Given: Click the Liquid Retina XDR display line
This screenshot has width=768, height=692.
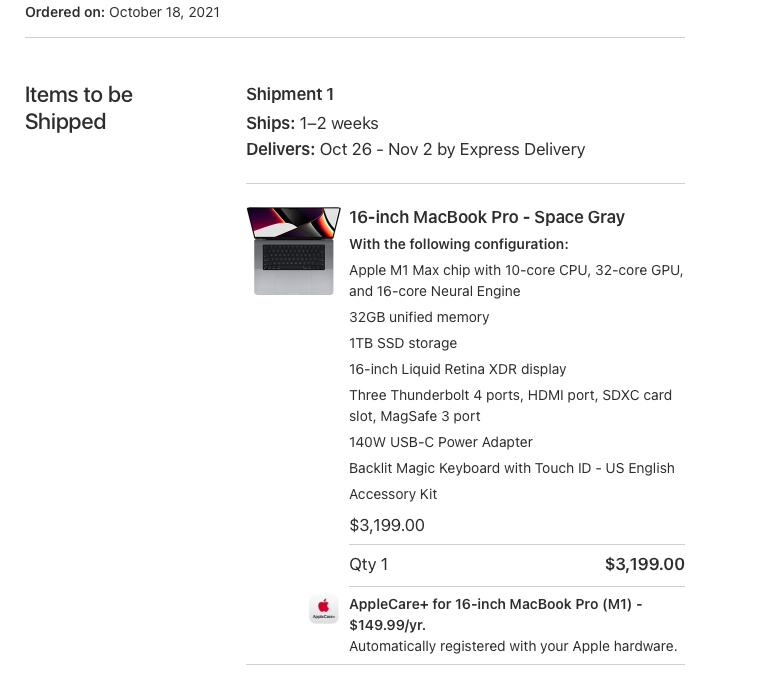Looking at the screenshot, I should 457,369.
